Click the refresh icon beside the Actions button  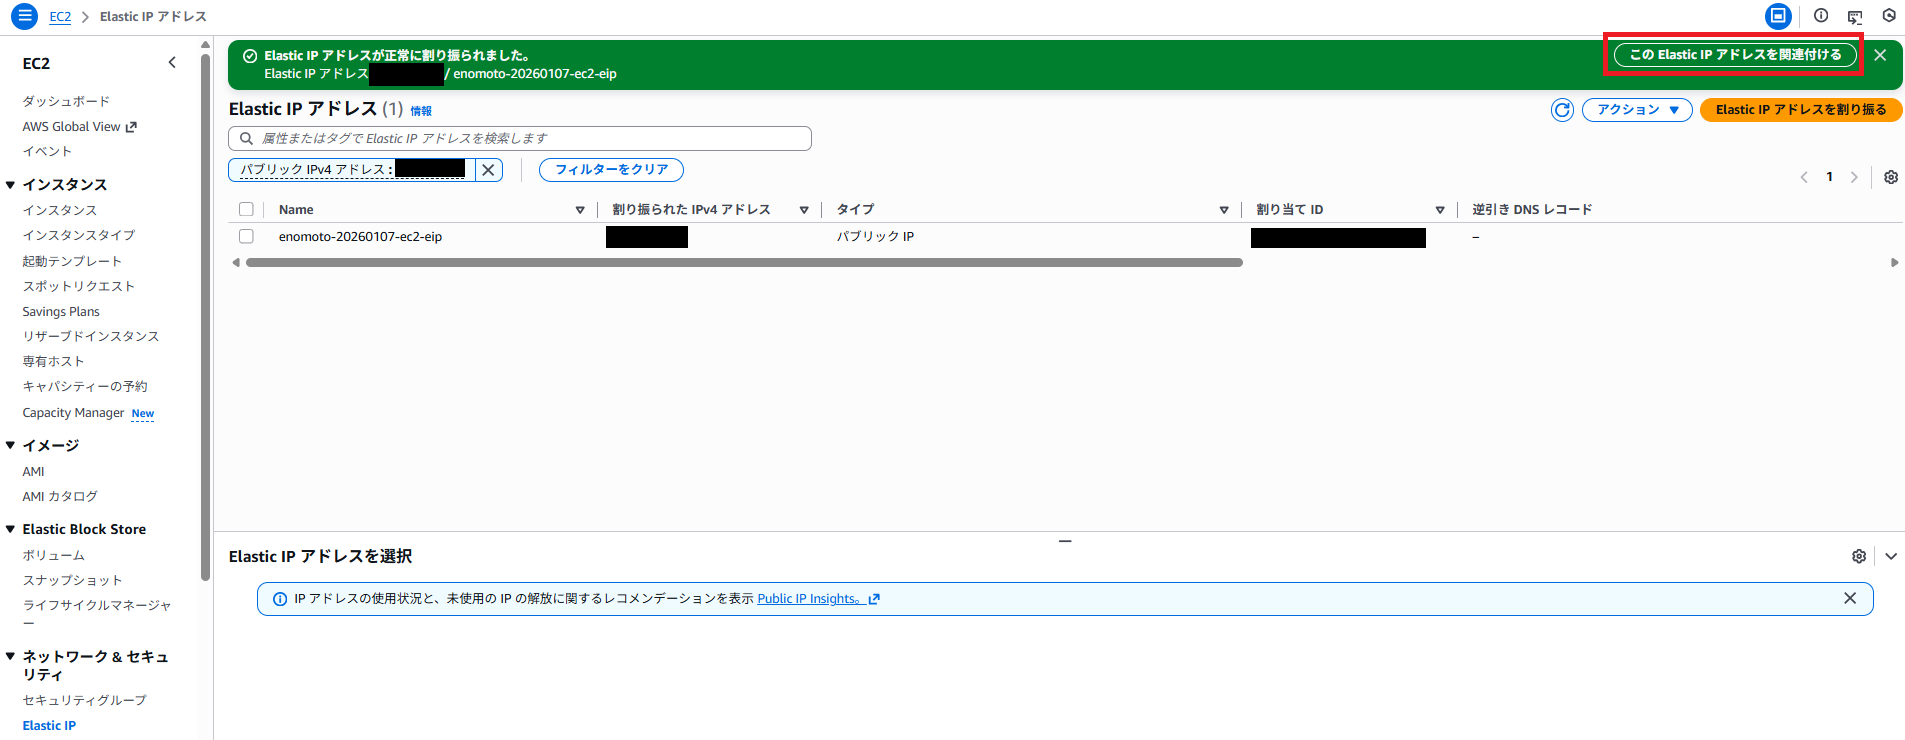1562,110
